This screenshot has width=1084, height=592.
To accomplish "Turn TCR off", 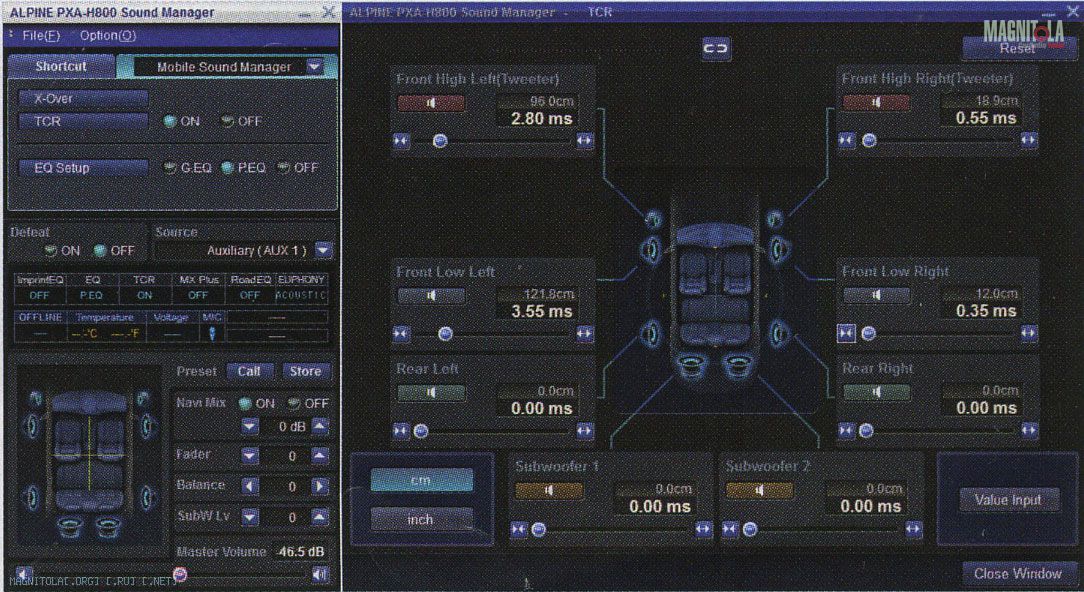I will (227, 121).
